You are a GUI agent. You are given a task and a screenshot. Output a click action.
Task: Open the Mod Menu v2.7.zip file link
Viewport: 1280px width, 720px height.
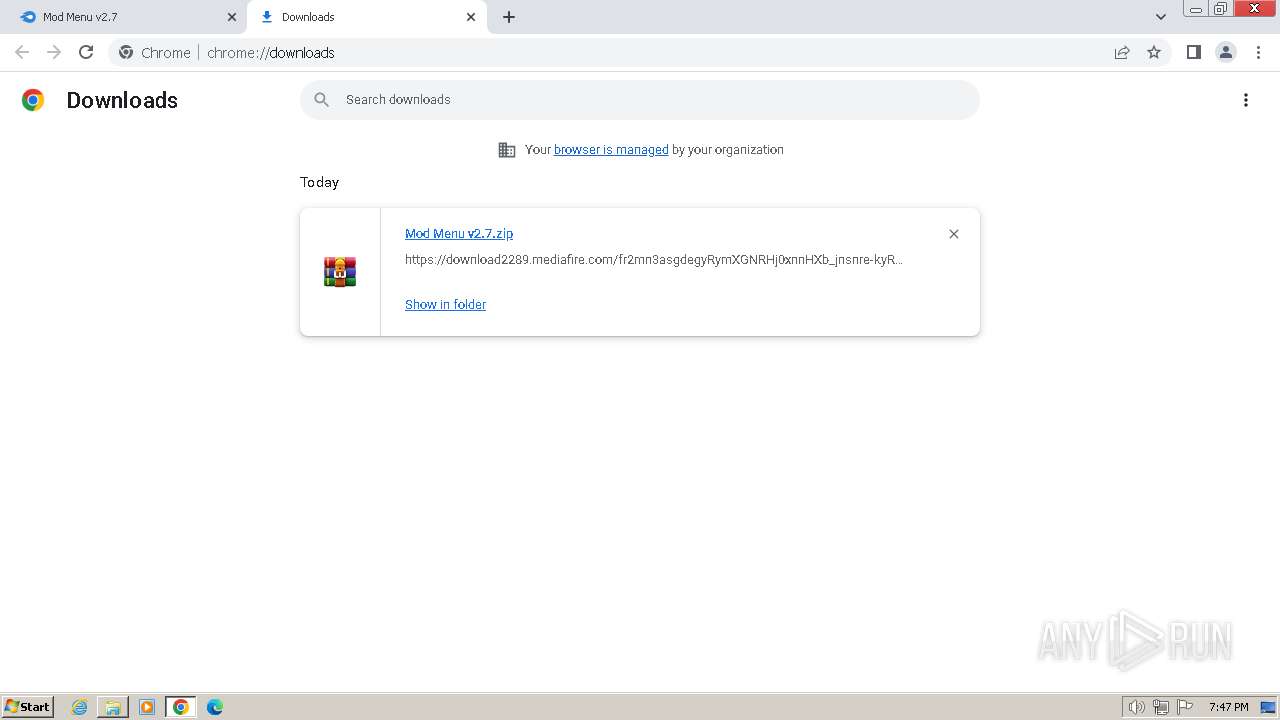tap(459, 233)
